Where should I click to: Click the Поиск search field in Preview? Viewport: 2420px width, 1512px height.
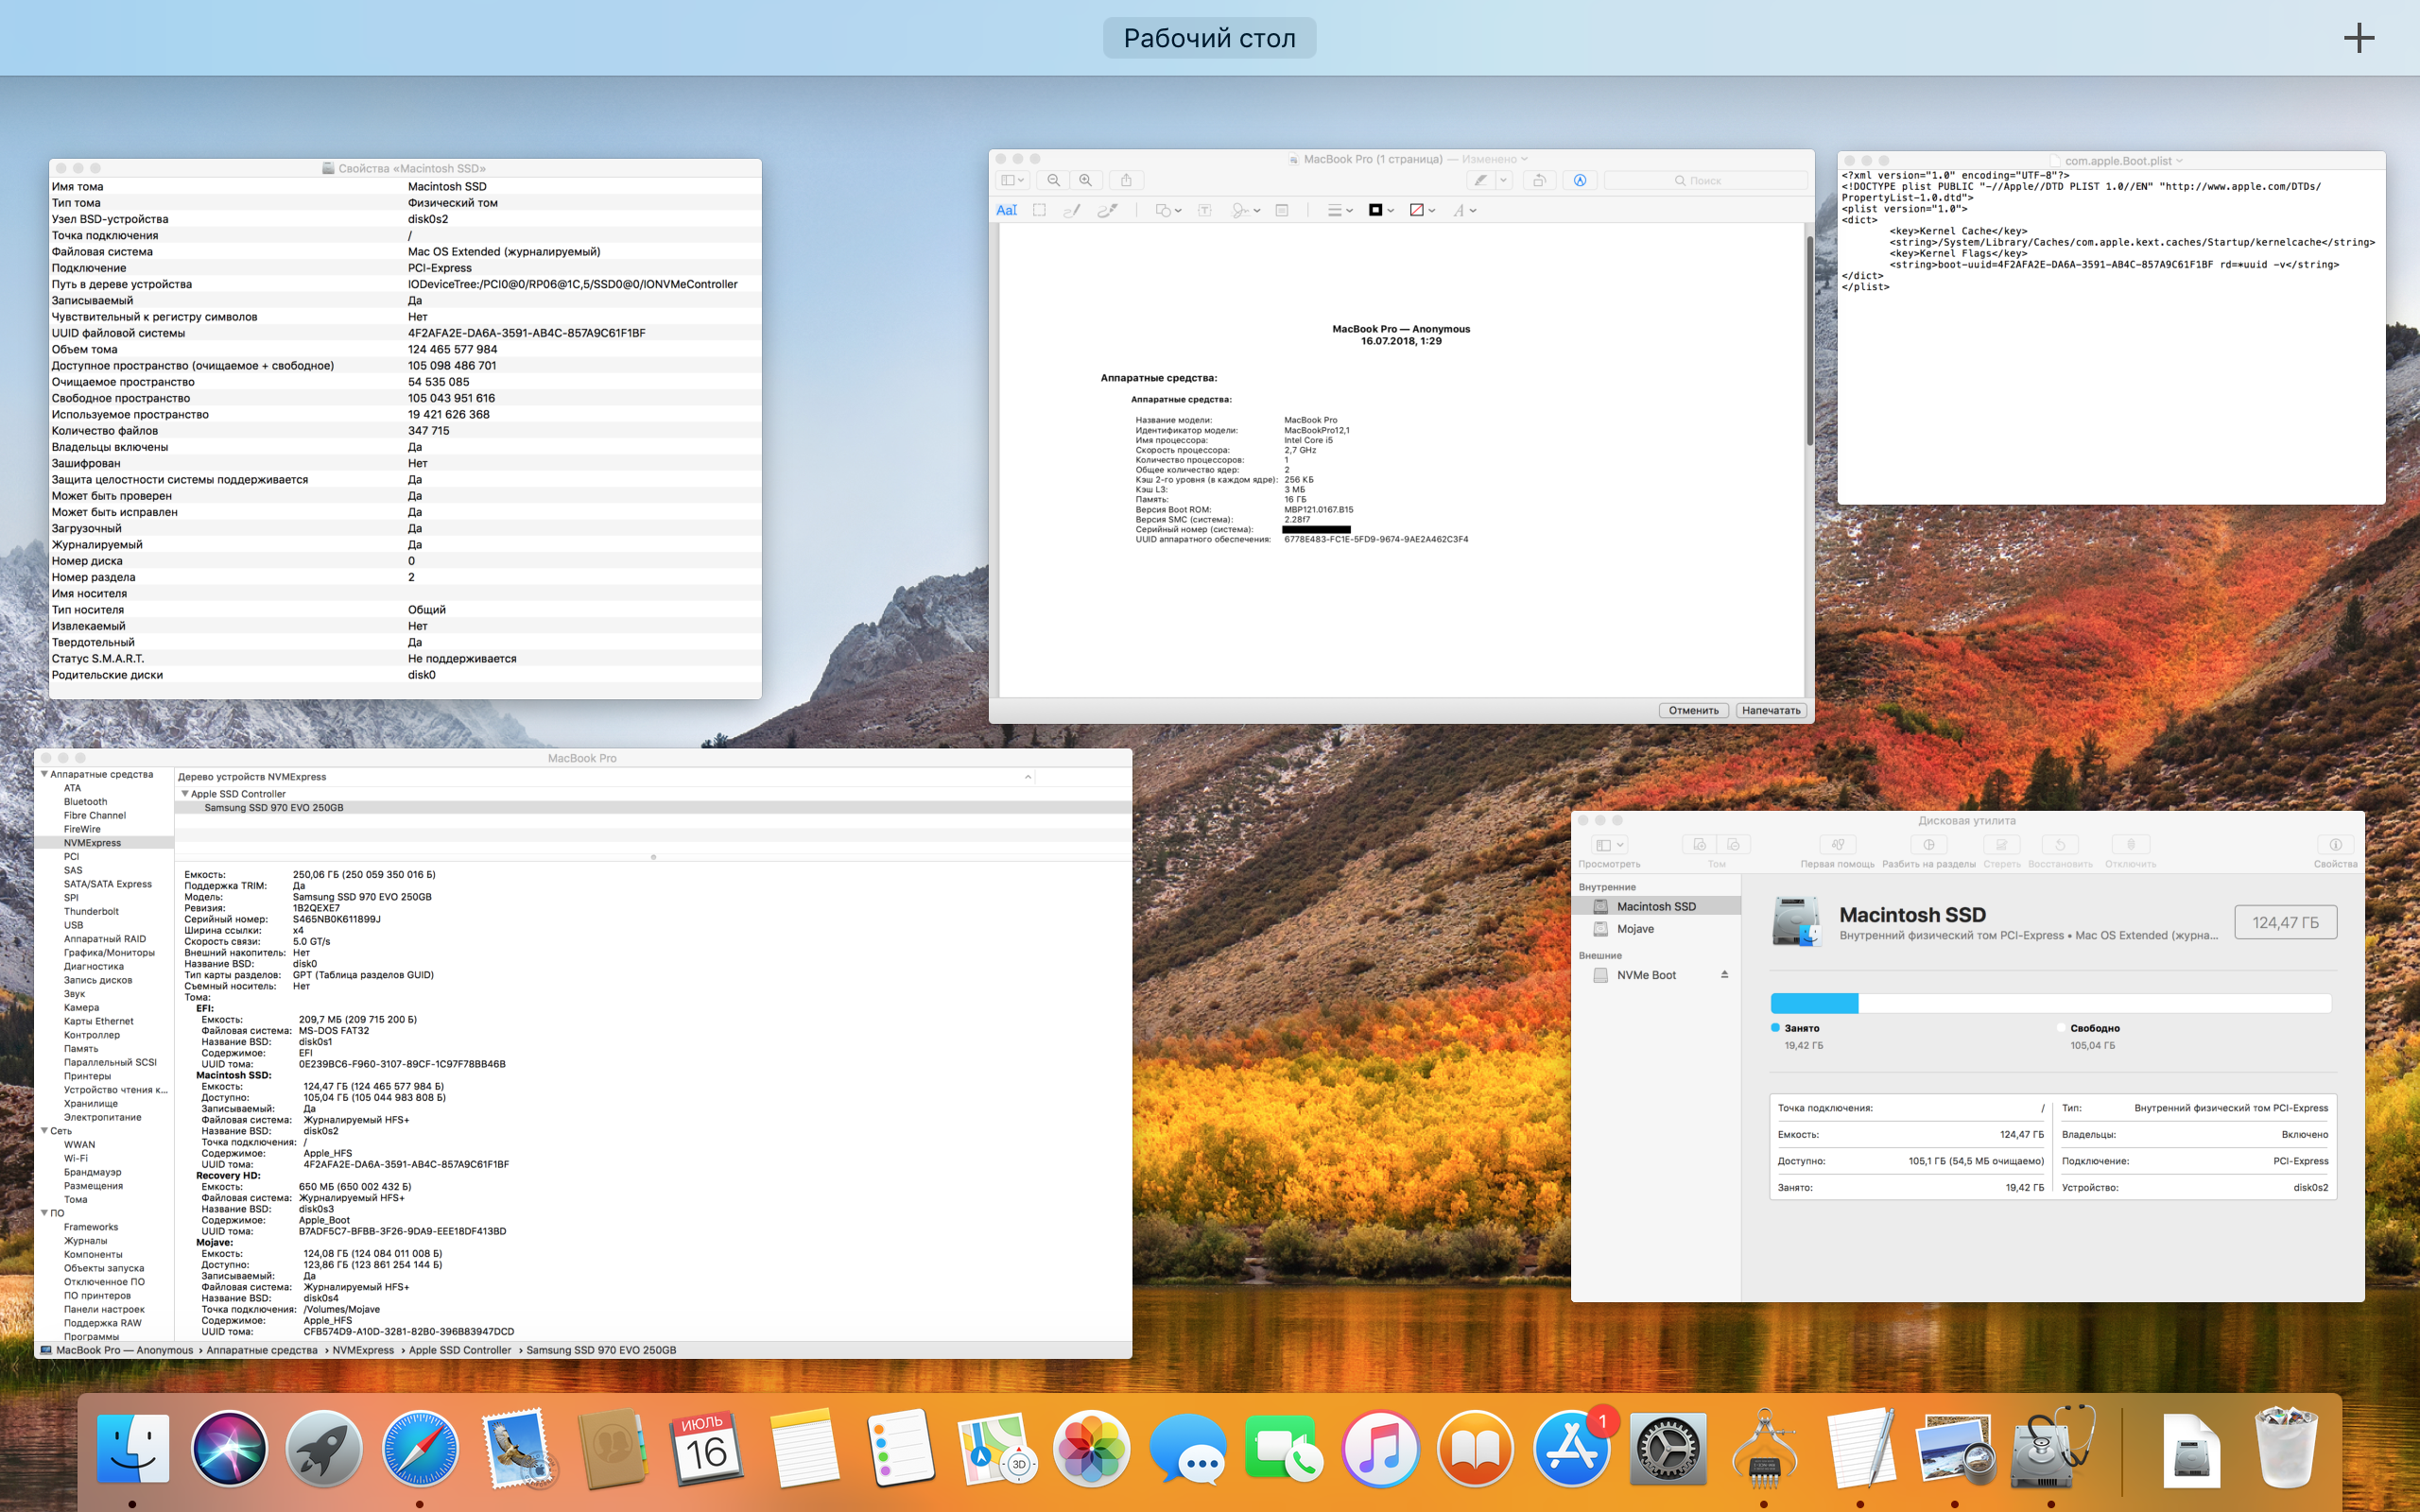coord(1705,181)
